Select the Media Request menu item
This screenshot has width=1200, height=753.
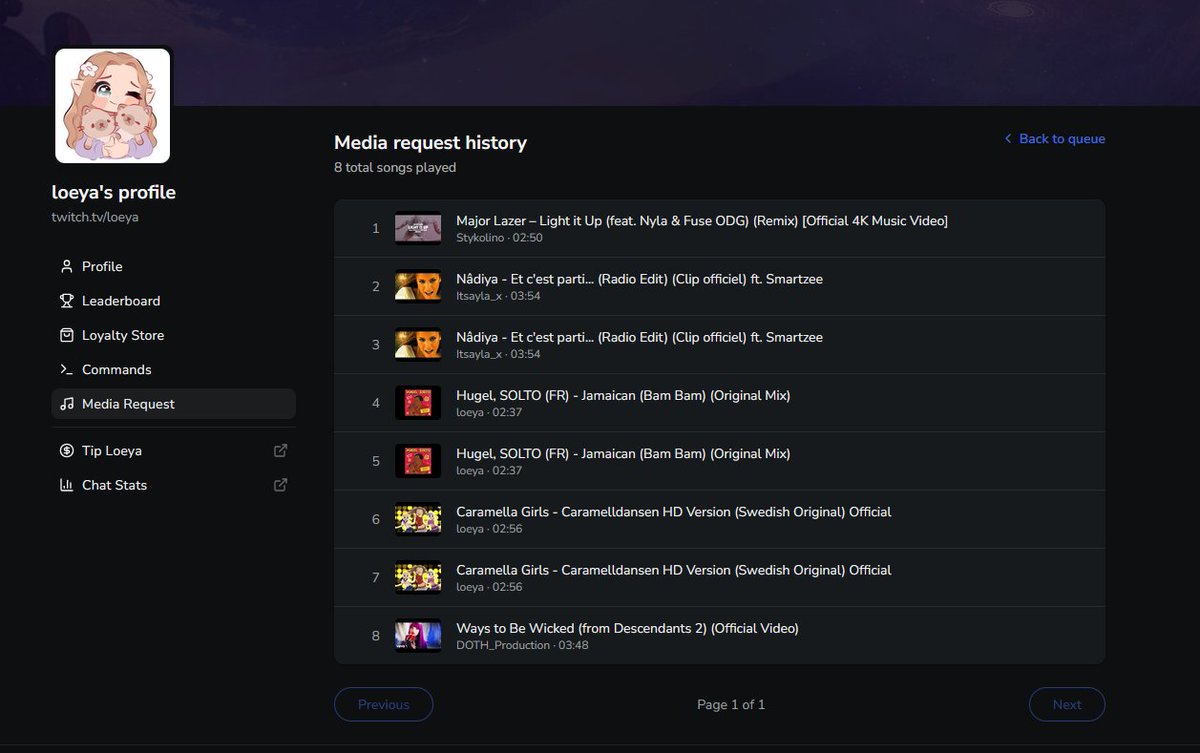pos(174,404)
